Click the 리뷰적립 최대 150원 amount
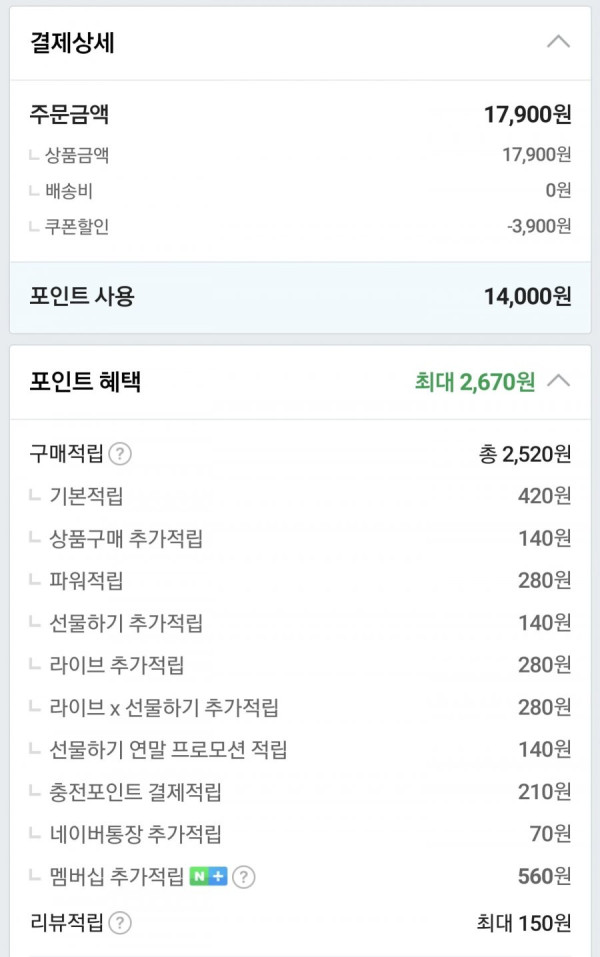Image resolution: width=600 pixels, height=957 pixels. point(524,923)
